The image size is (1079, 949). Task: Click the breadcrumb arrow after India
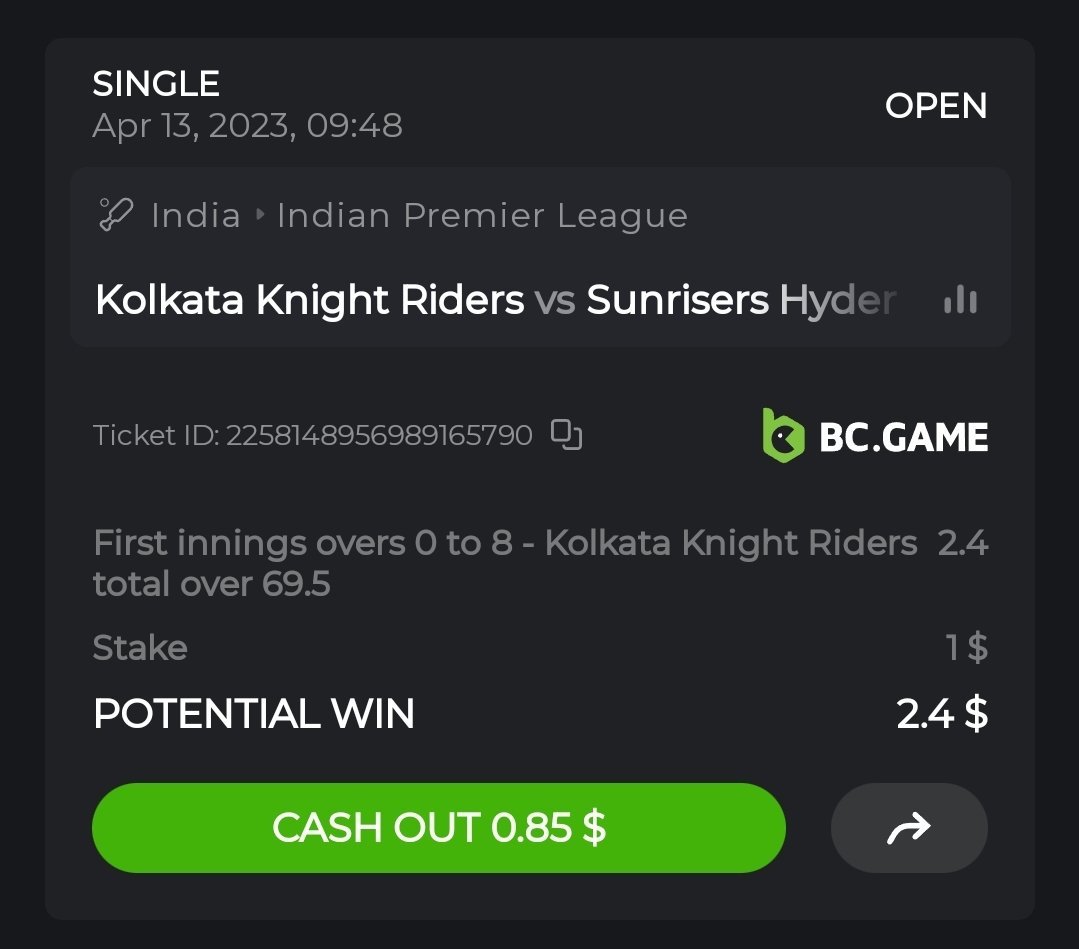(260, 215)
